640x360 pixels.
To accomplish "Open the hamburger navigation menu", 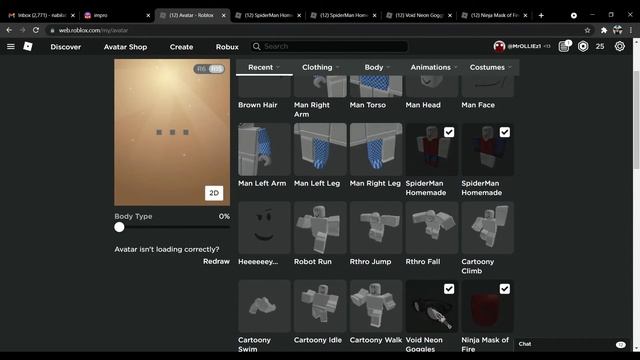I will pos(11,47).
